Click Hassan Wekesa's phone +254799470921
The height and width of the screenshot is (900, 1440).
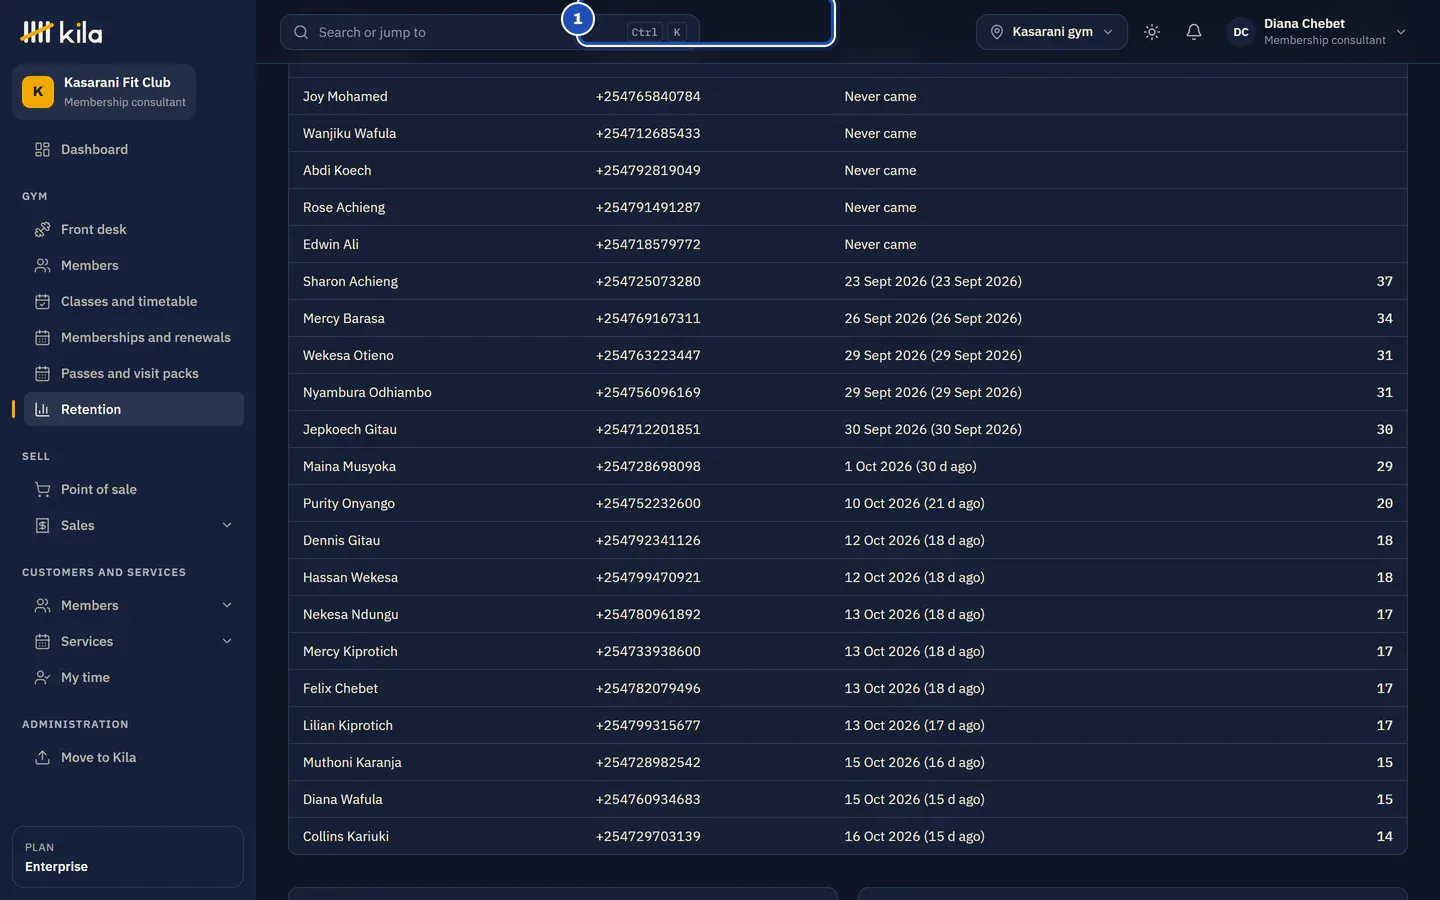pyautogui.click(x=648, y=577)
